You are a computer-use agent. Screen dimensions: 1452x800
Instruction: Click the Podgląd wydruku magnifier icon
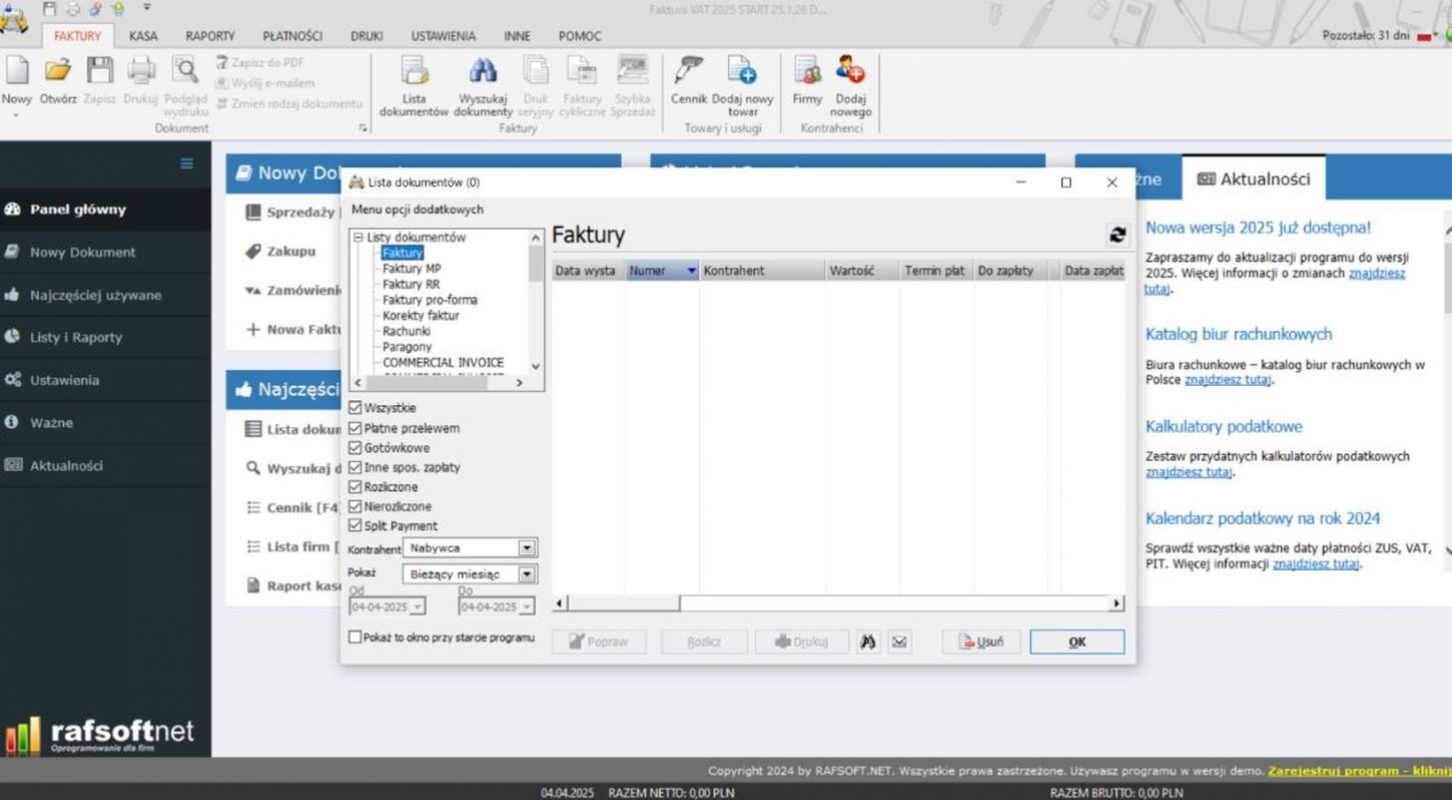185,70
